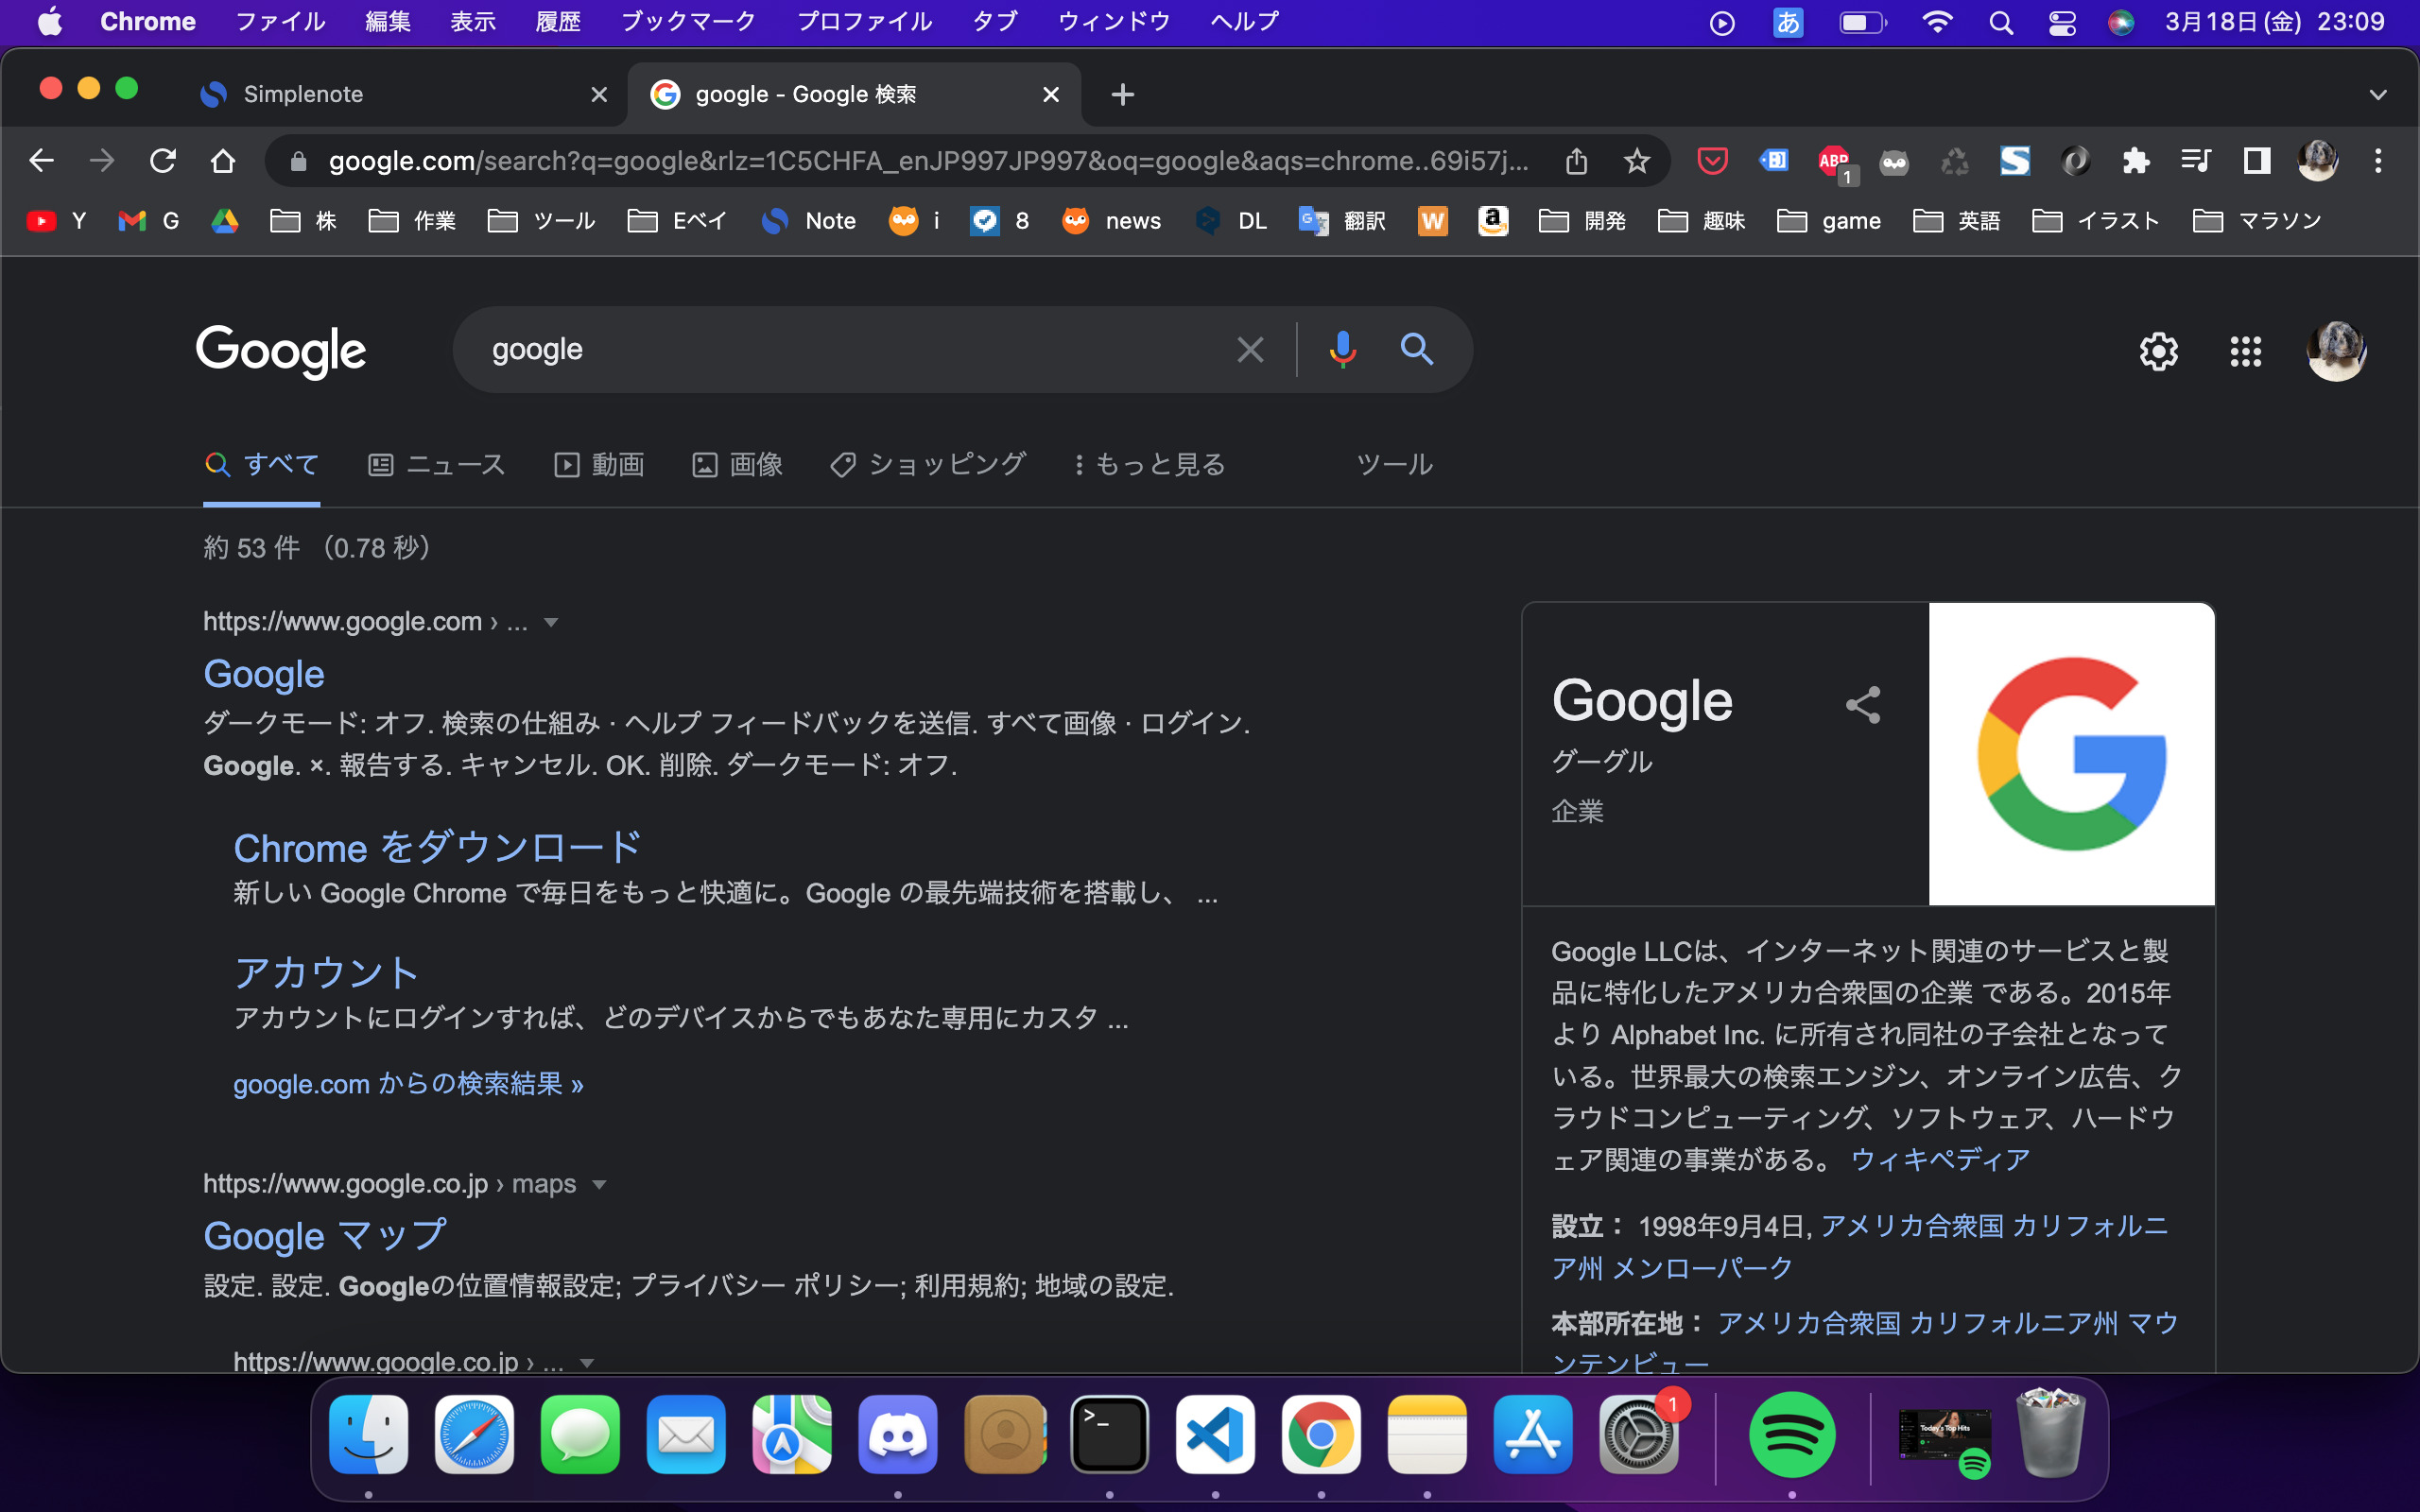Open the ブックマーク menu in menu bar
The height and width of the screenshot is (1512, 2420).
click(688, 22)
